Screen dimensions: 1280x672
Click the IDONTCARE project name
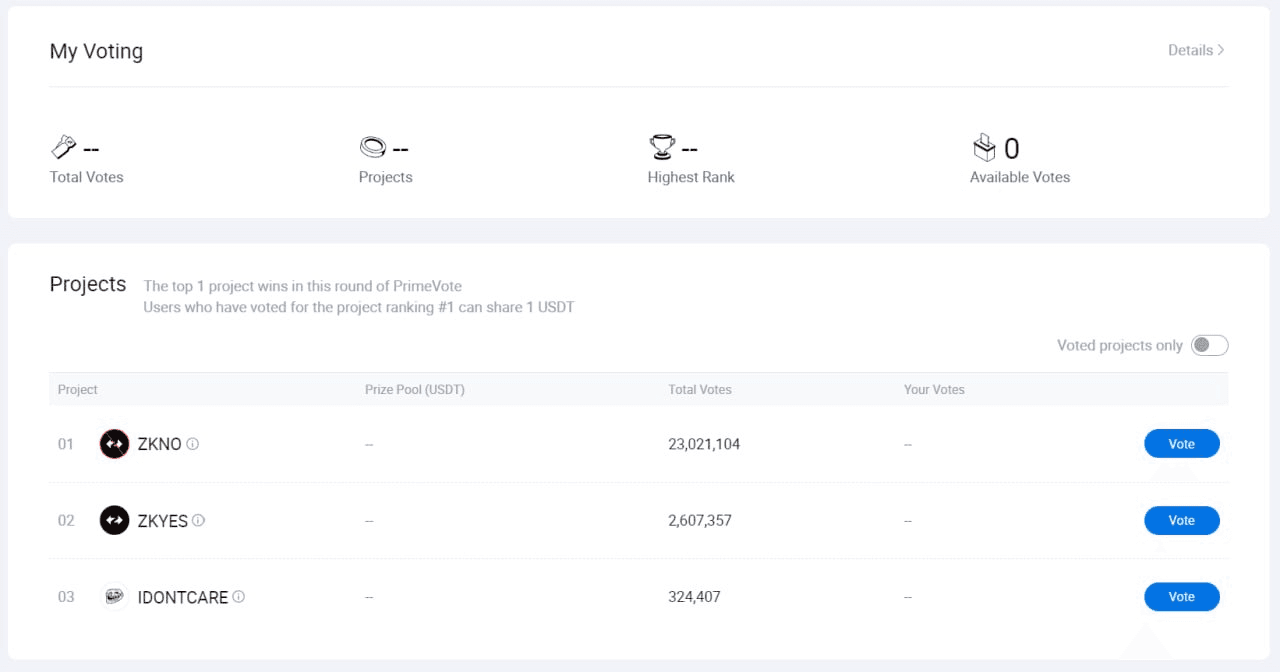pos(183,597)
